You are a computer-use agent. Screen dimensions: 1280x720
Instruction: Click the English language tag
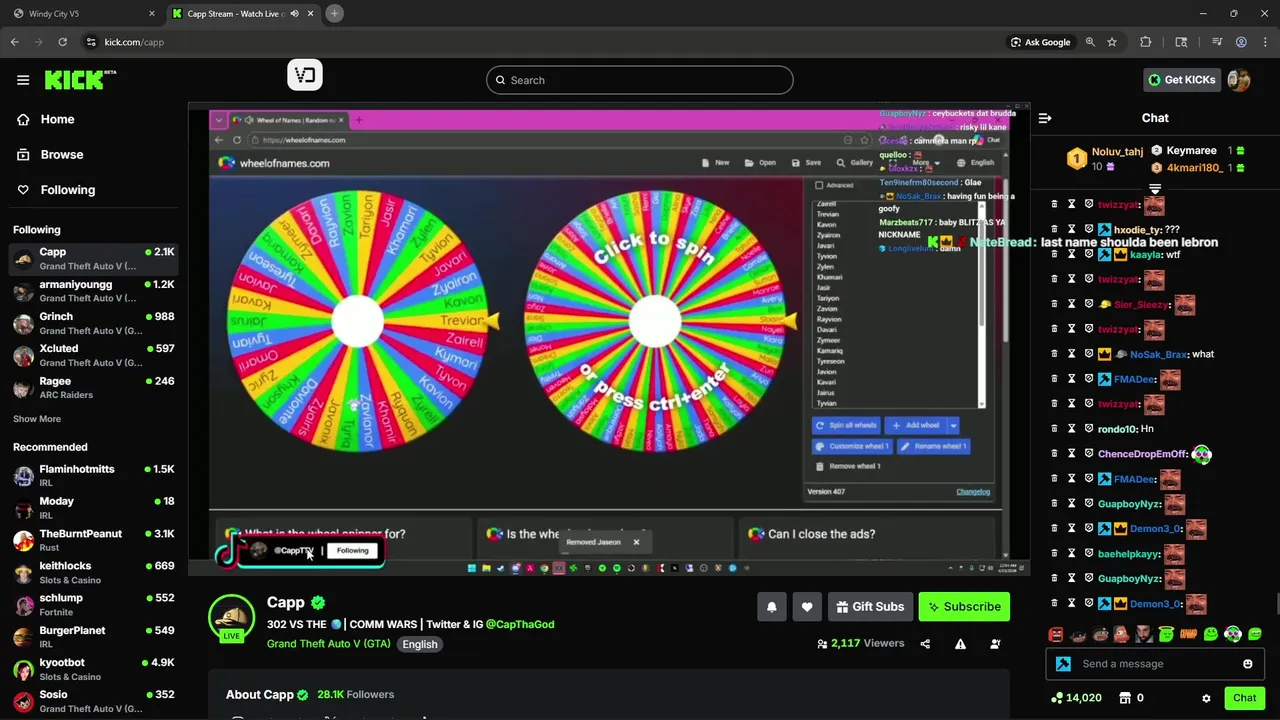click(x=420, y=644)
